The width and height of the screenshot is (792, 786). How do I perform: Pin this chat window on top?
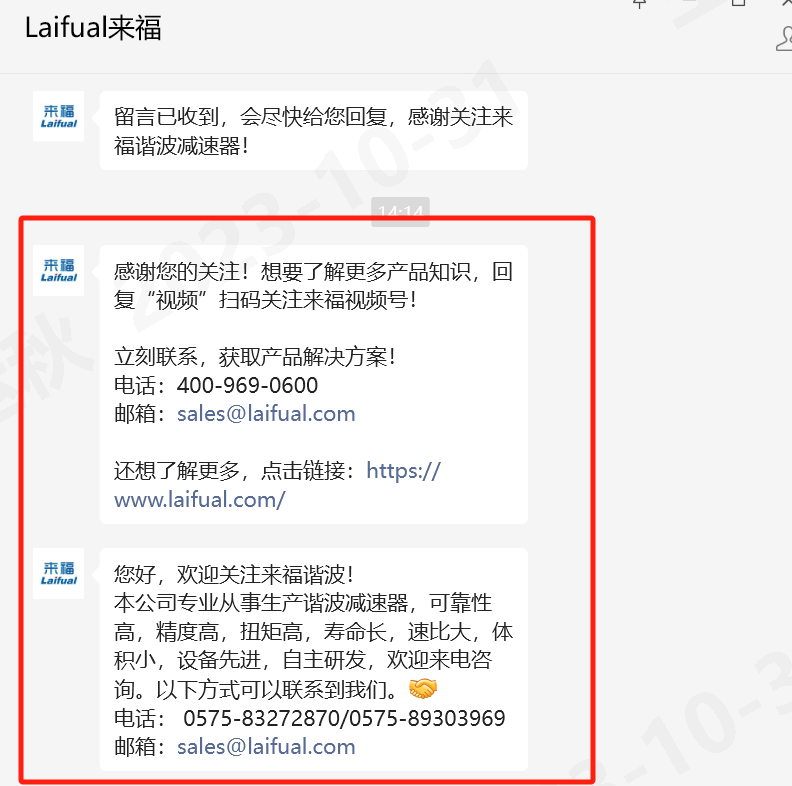pyautogui.click(x=639, y=4)
